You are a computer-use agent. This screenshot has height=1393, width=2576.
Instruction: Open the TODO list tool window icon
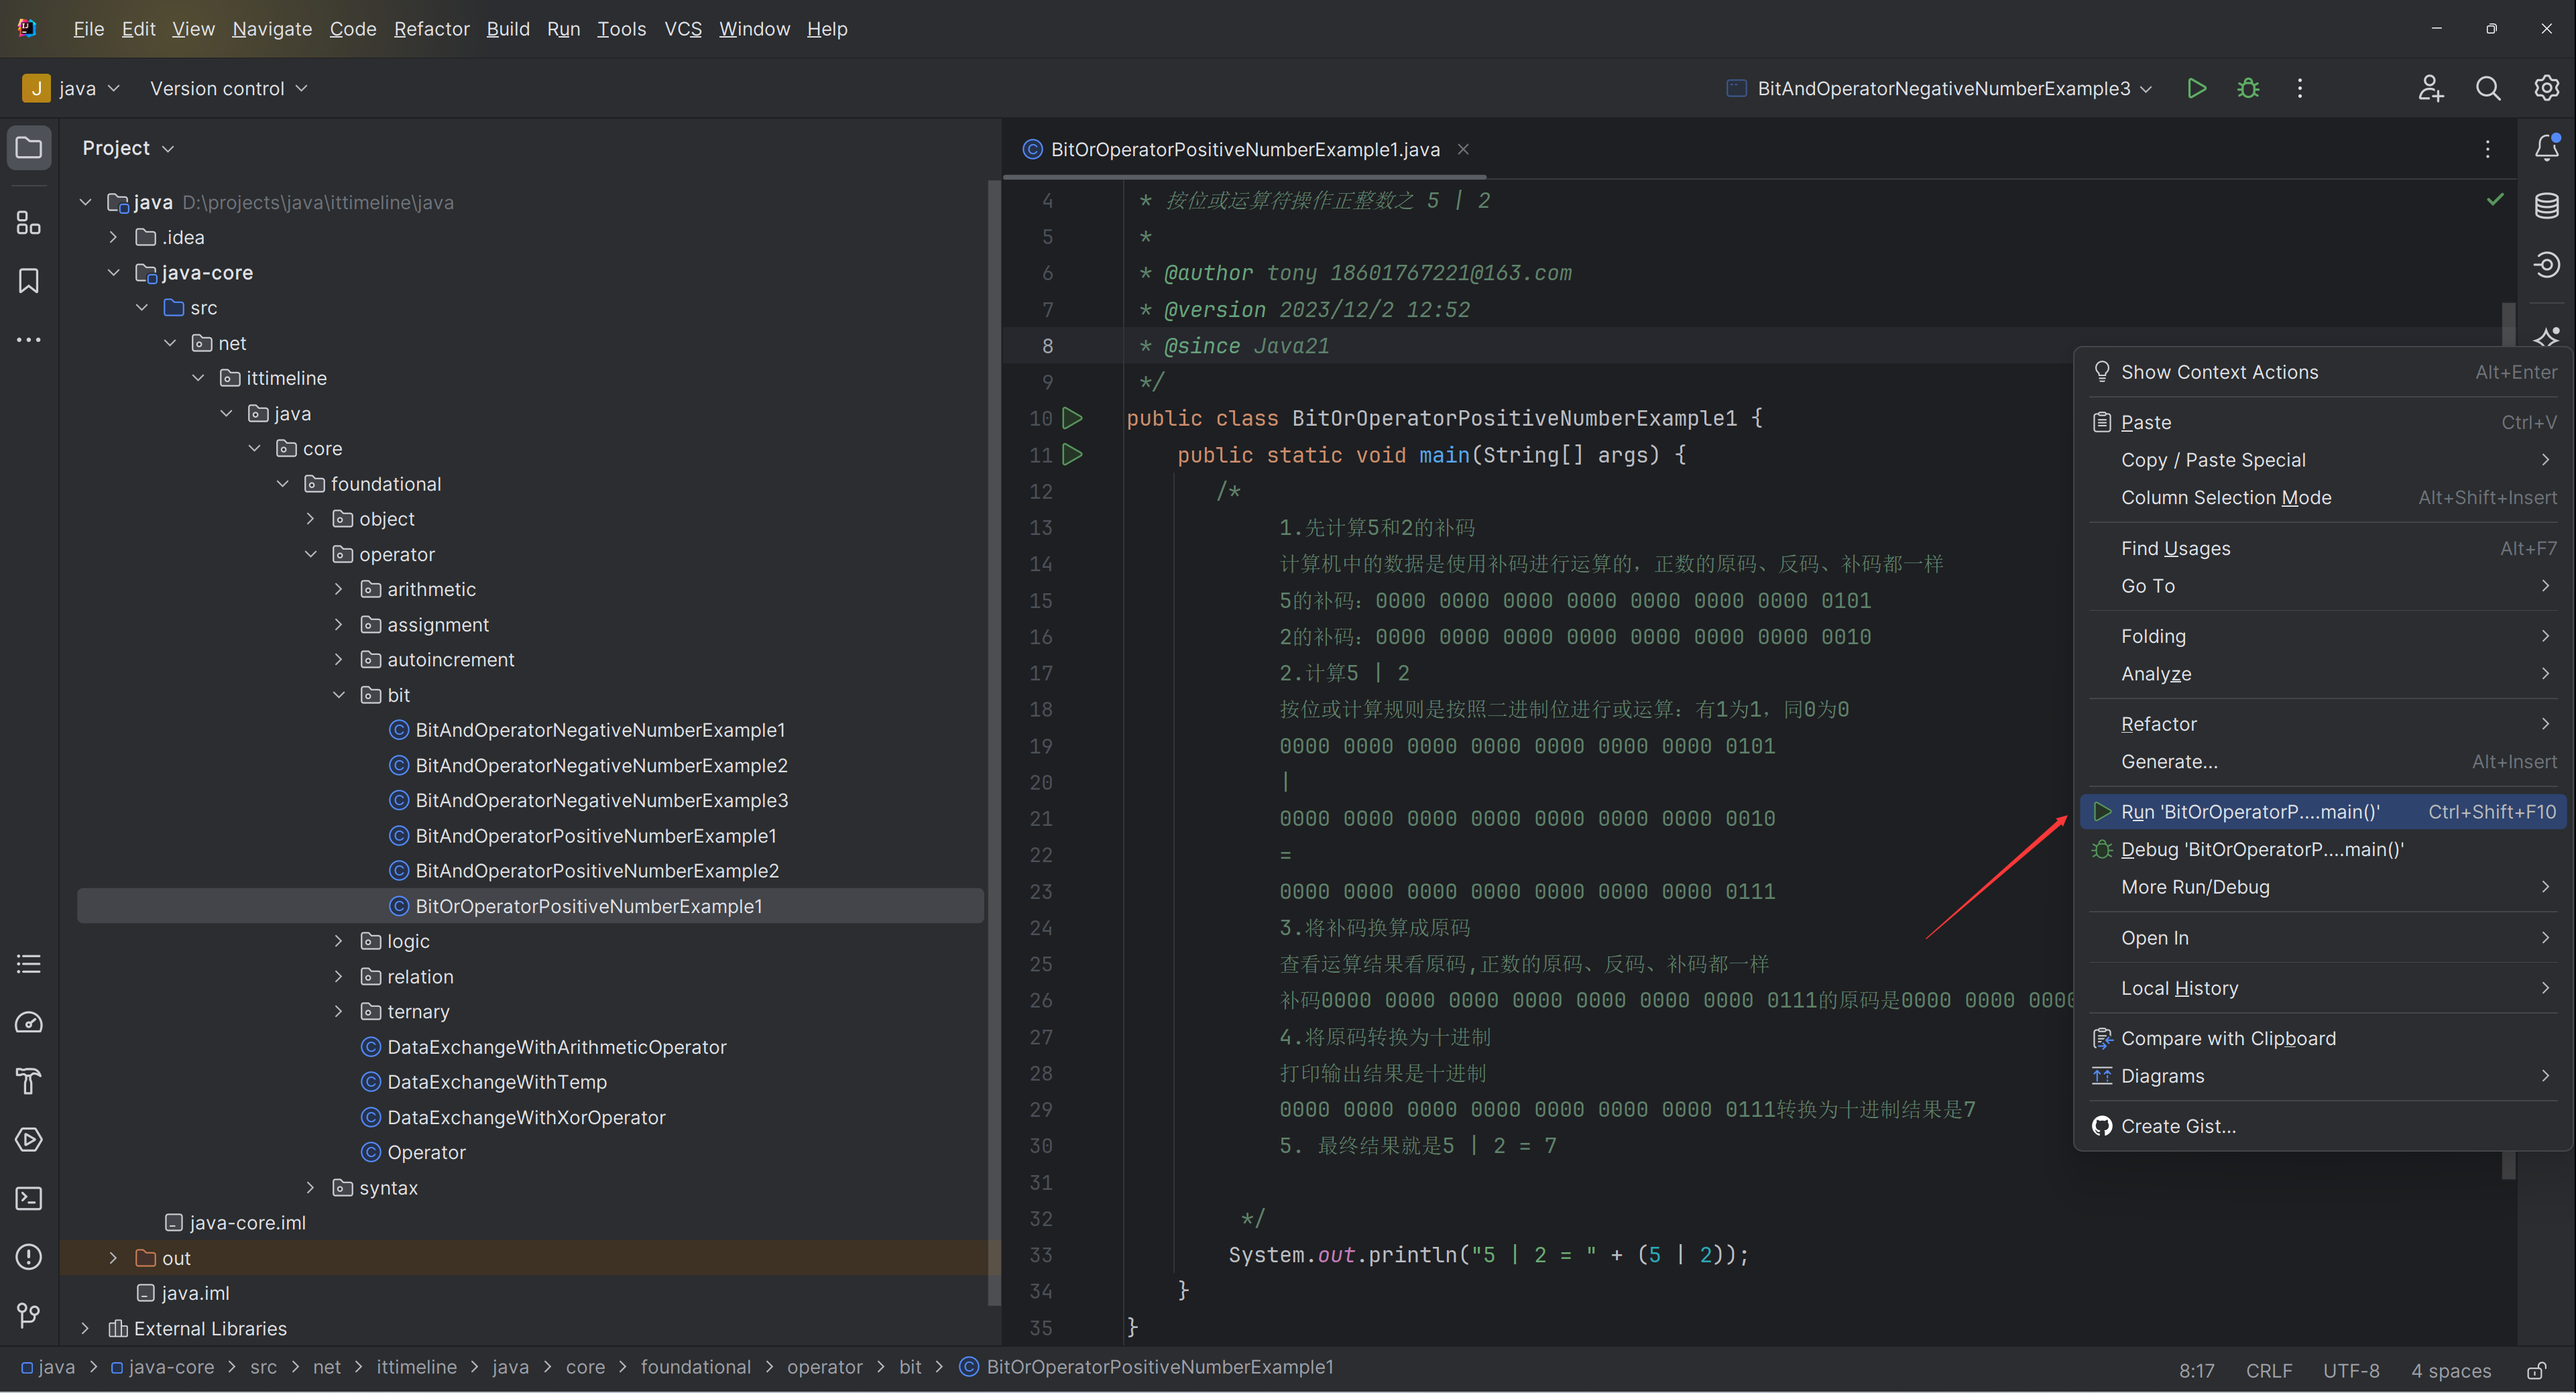coord(29,964)
